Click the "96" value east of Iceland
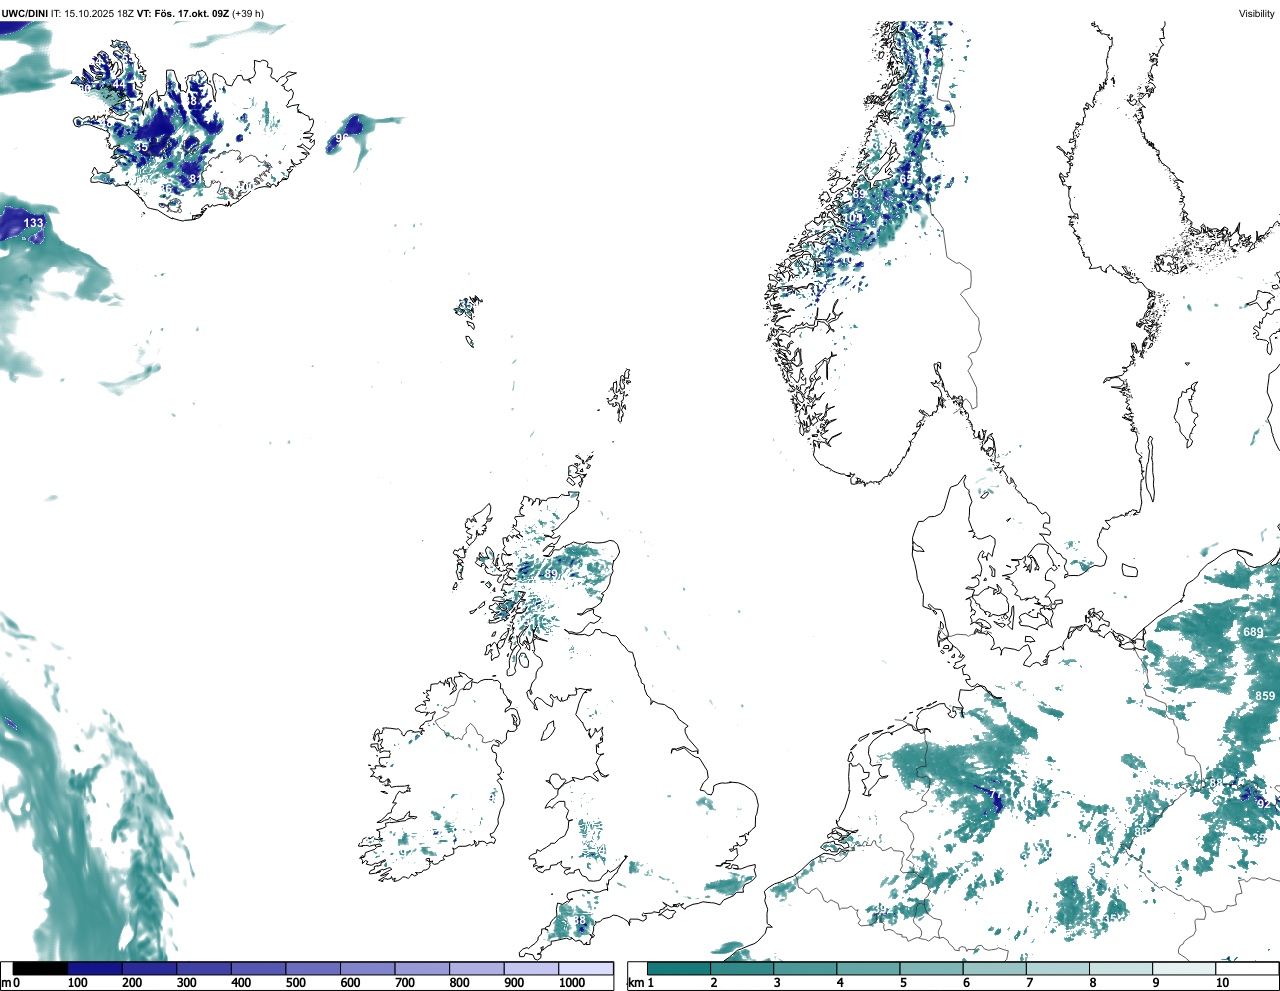The height and width of the screenshot is (991, 1280). click(x=342, y=138)
